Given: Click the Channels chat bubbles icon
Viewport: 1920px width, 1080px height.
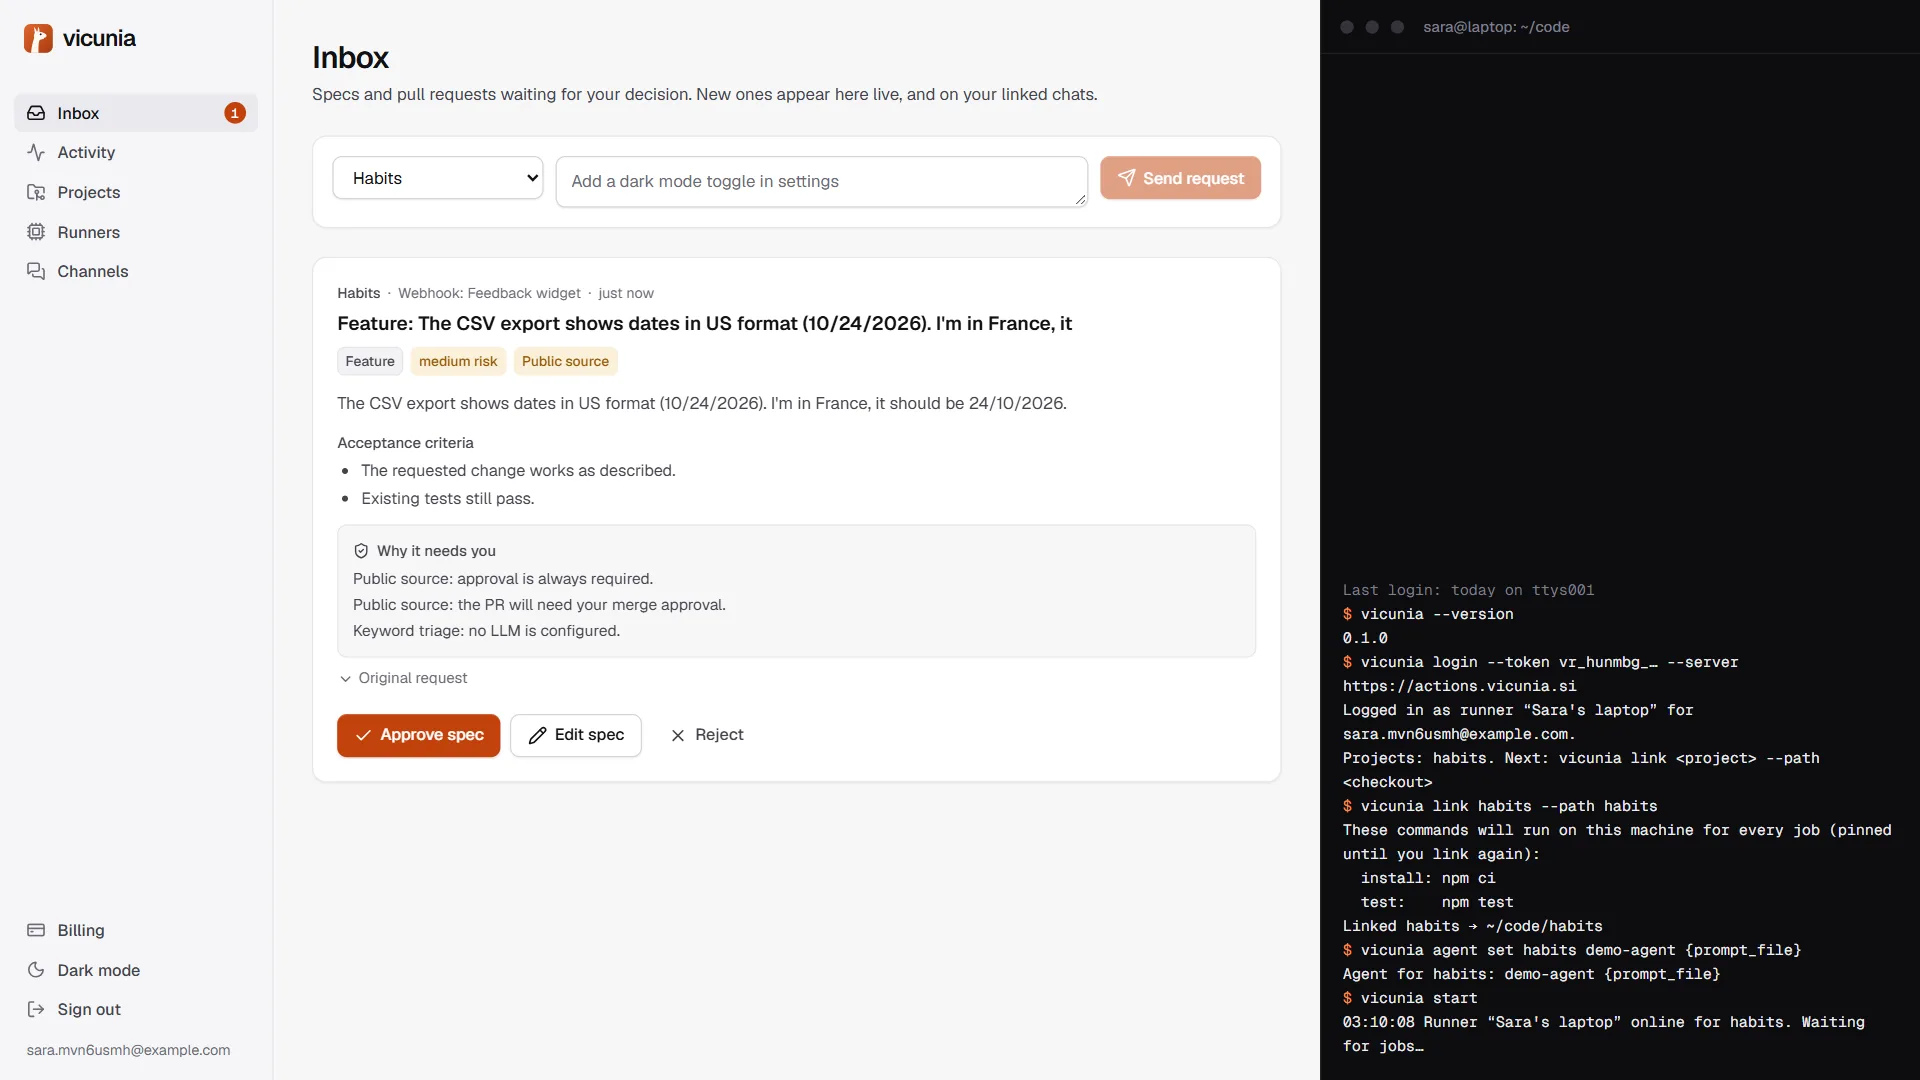Looking at the screenshot, I should 36,271.
